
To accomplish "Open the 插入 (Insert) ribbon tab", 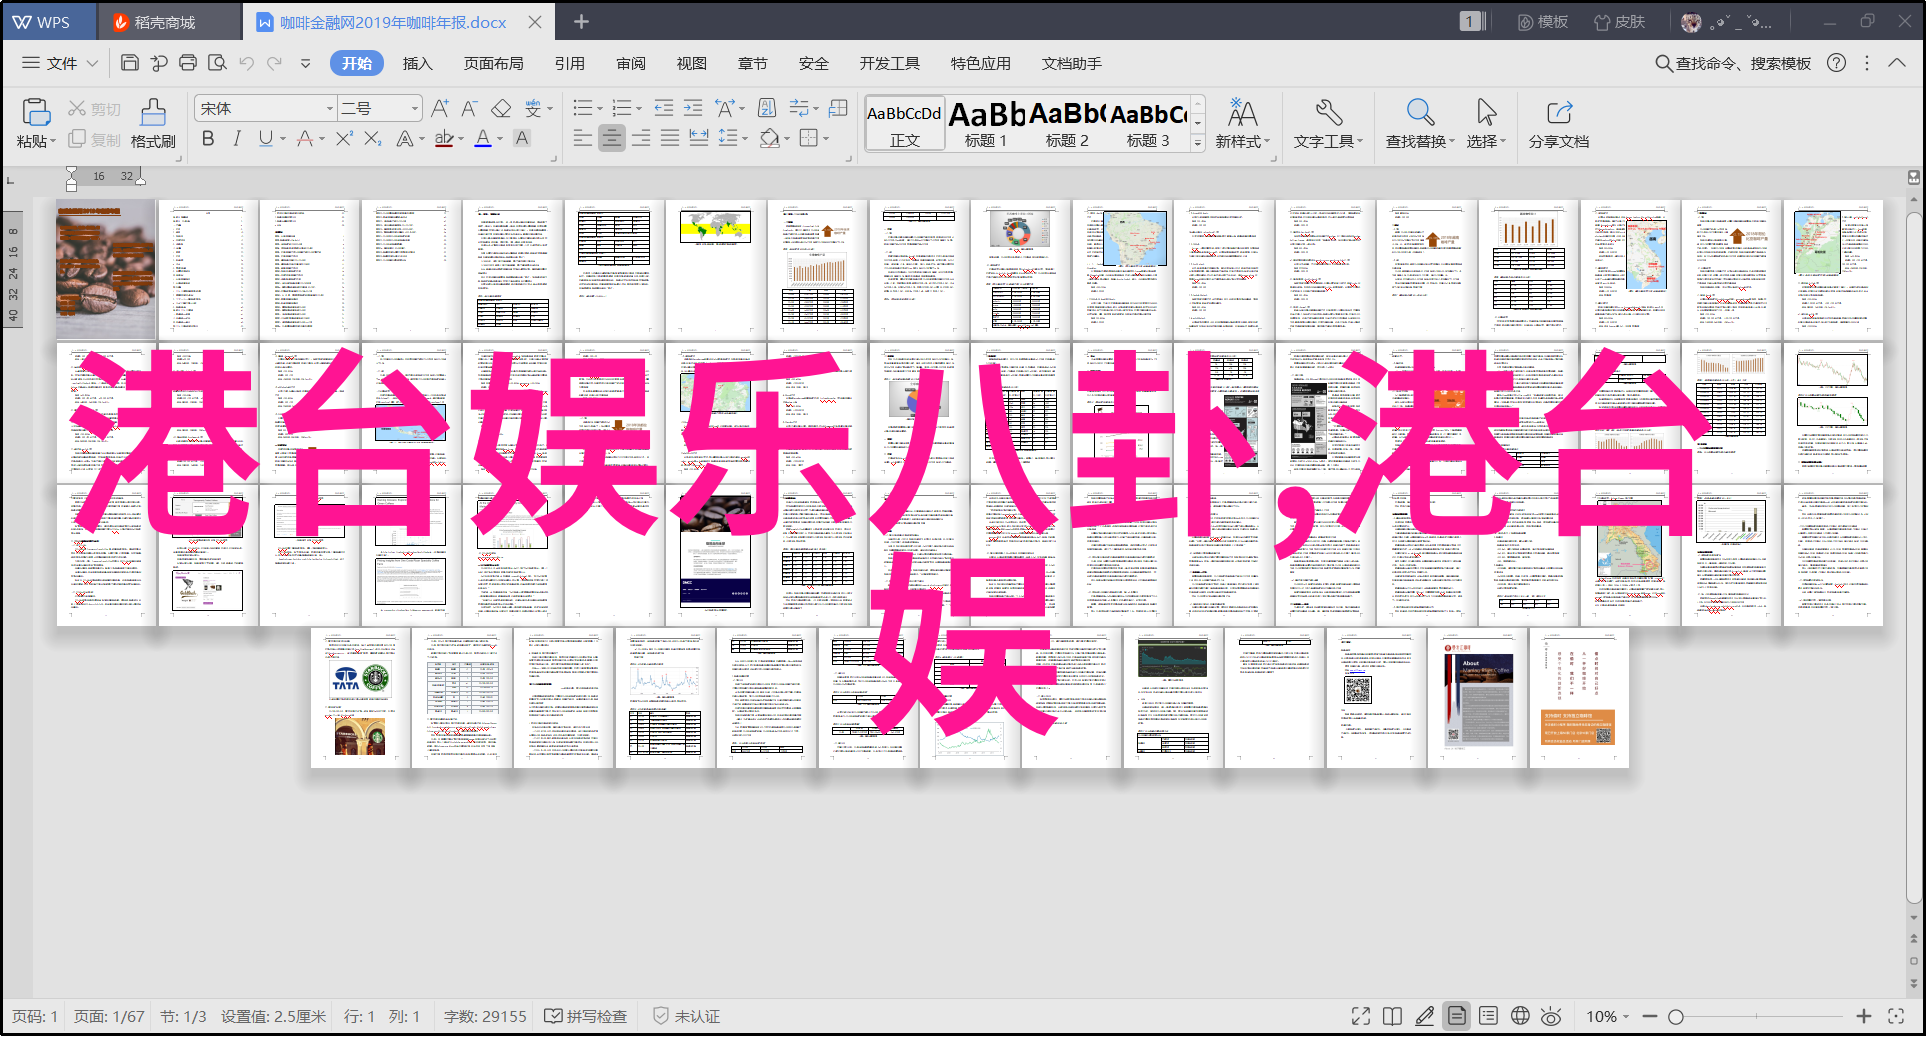I will pos(417,63).
